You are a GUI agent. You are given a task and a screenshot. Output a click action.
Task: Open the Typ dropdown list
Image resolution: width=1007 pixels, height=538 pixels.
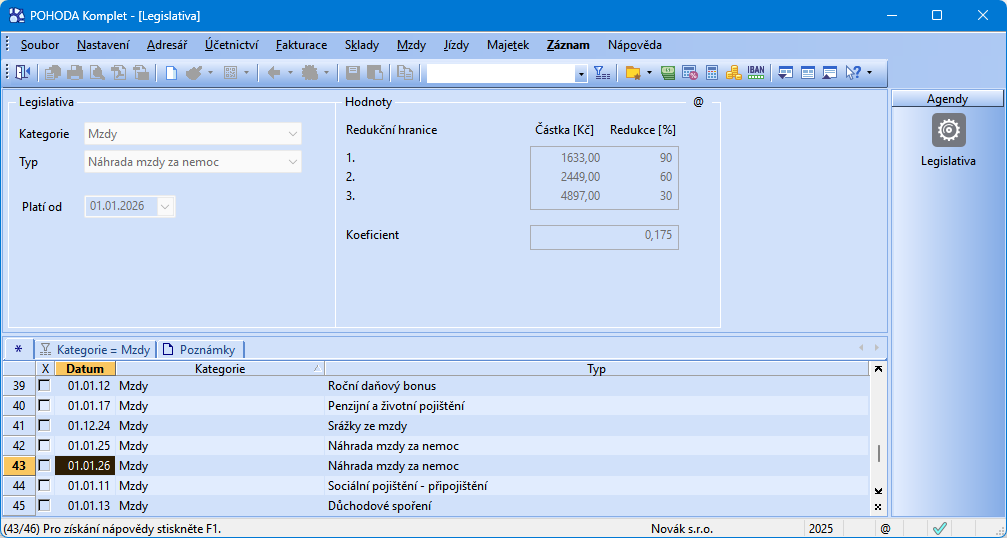[292, 162]
